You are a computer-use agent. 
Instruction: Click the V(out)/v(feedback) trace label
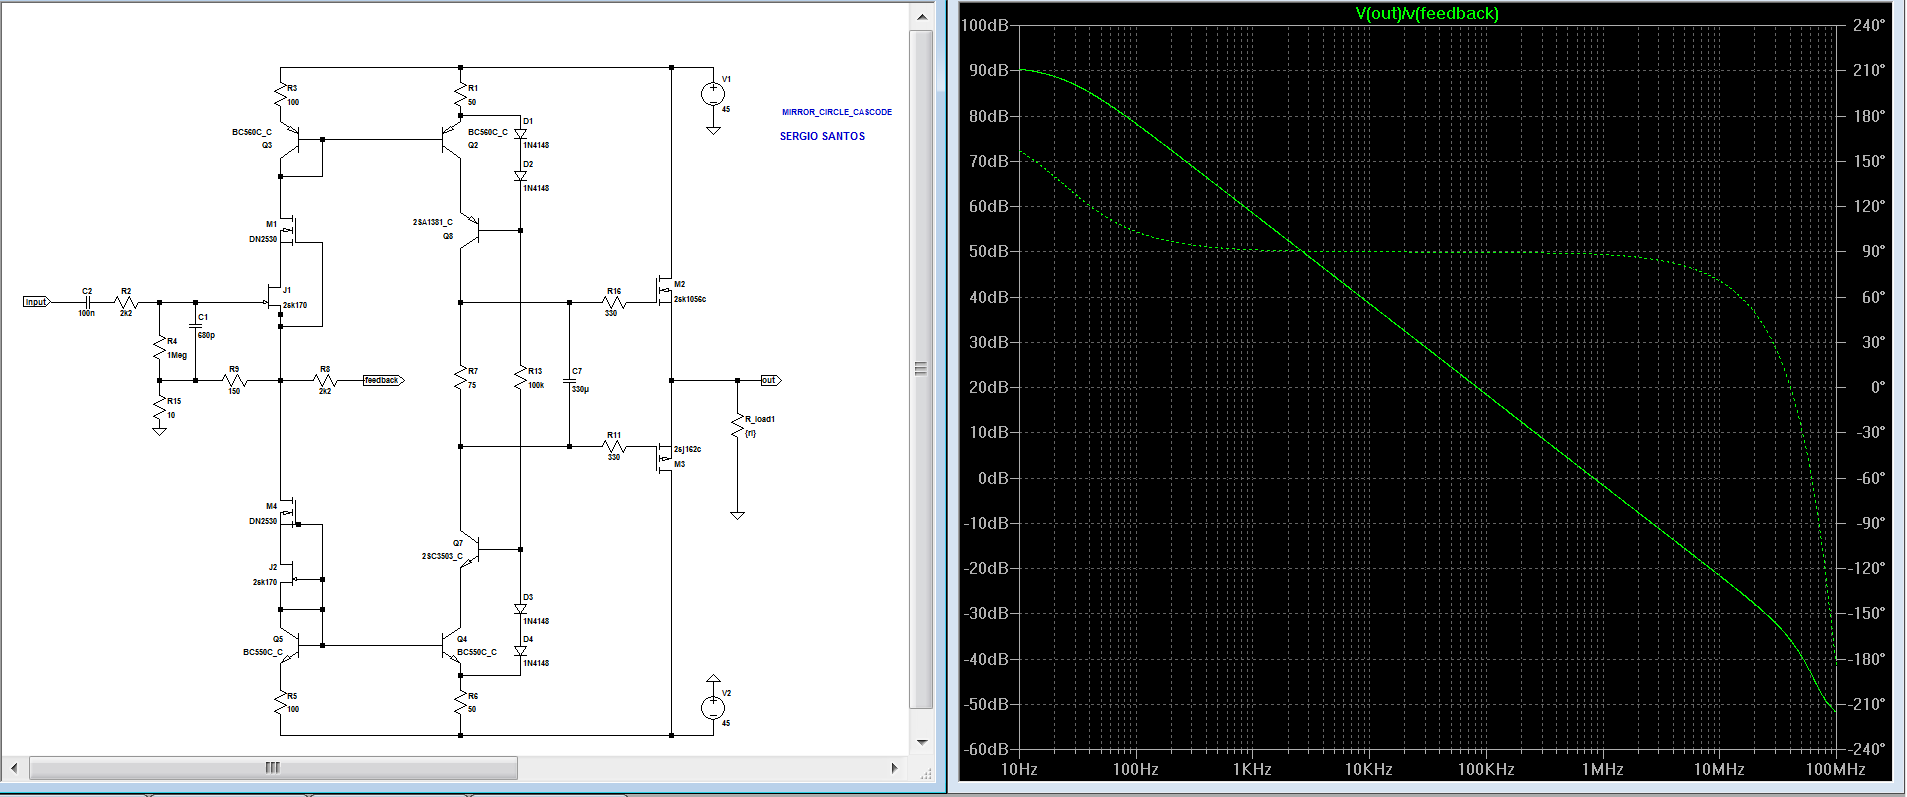[1427, 13]
